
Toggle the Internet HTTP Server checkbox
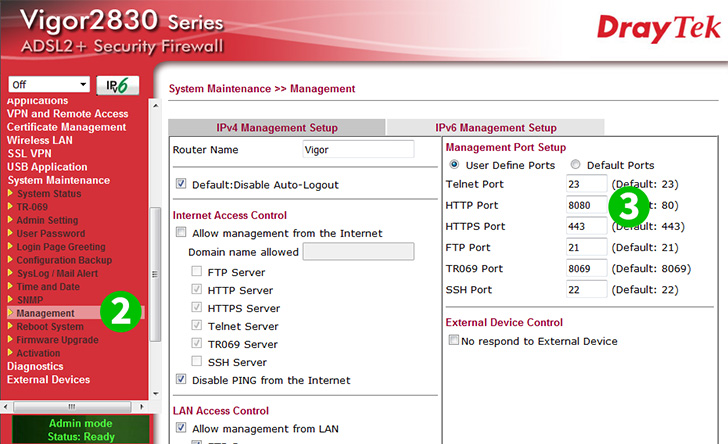[x=197, y=289]
